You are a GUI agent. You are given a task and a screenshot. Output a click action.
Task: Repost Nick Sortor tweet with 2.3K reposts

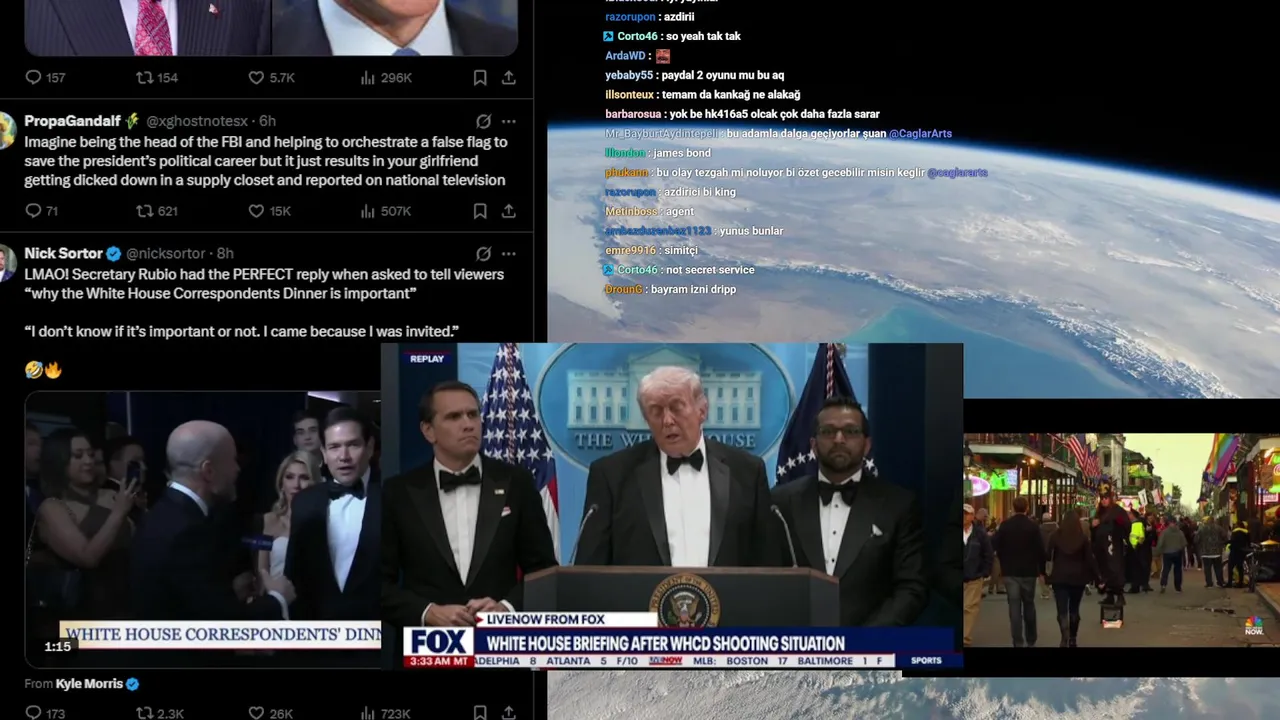click(160, 713)
